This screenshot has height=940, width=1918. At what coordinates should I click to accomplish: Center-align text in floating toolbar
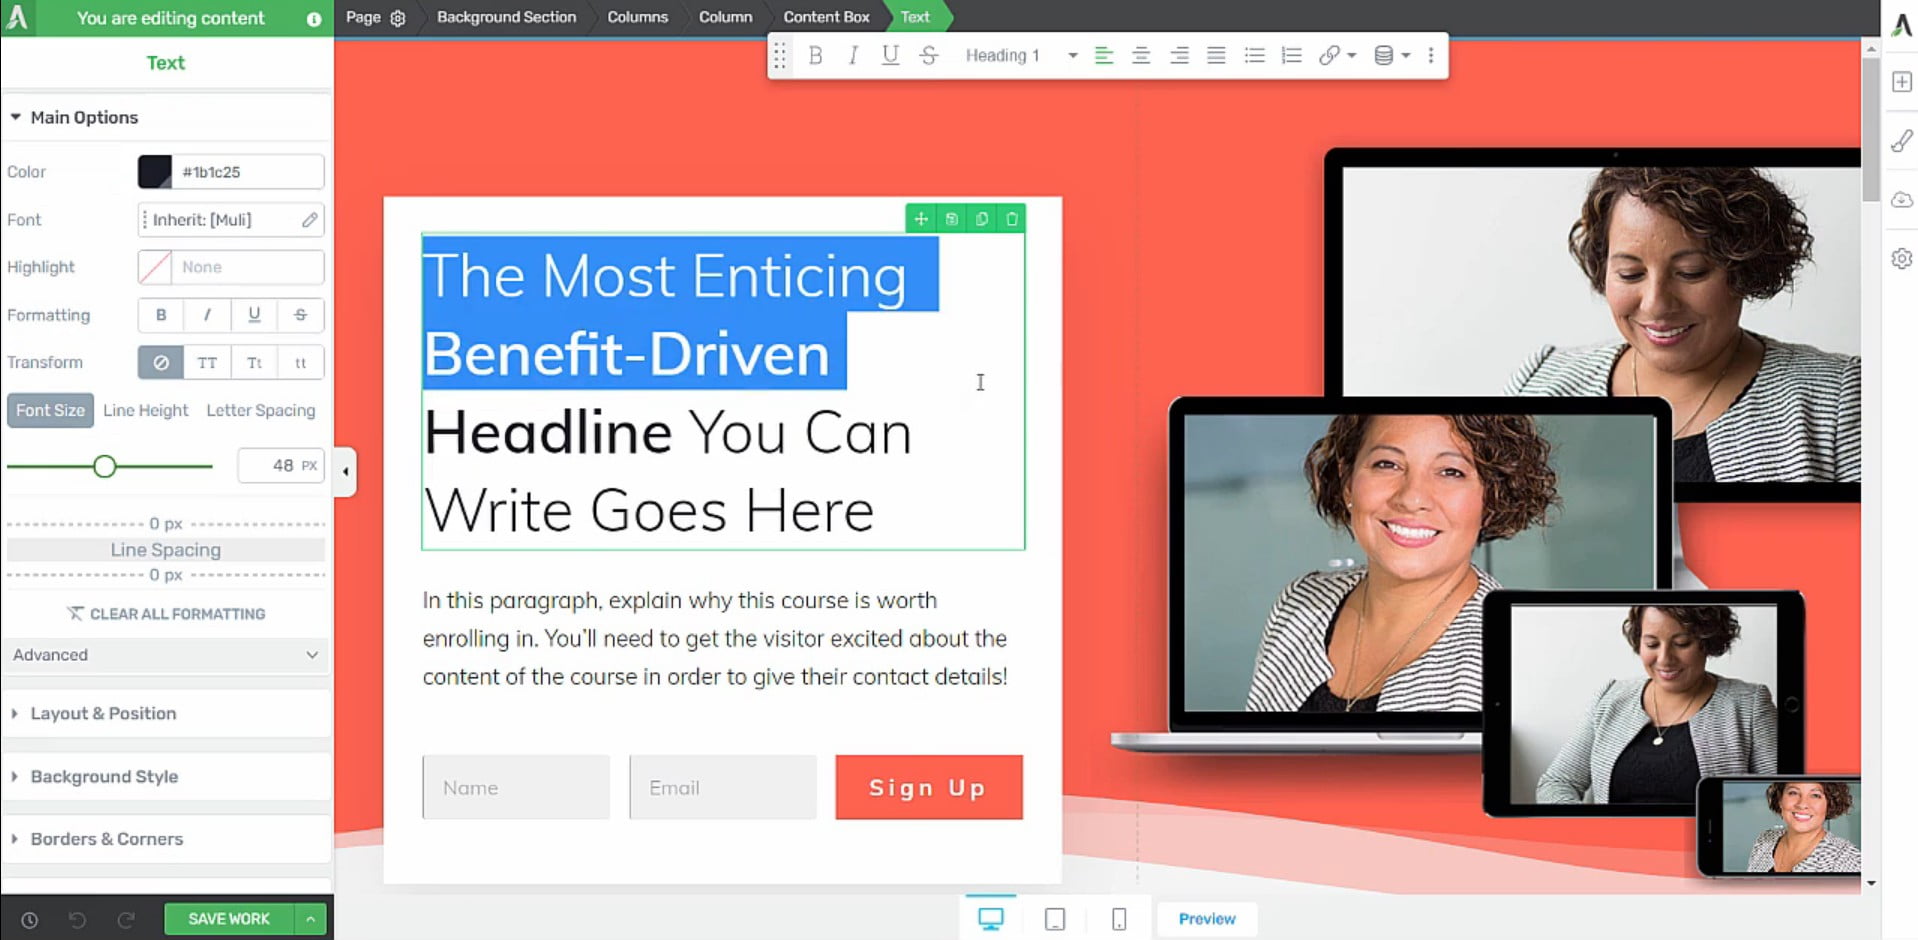click(1141, 55)
